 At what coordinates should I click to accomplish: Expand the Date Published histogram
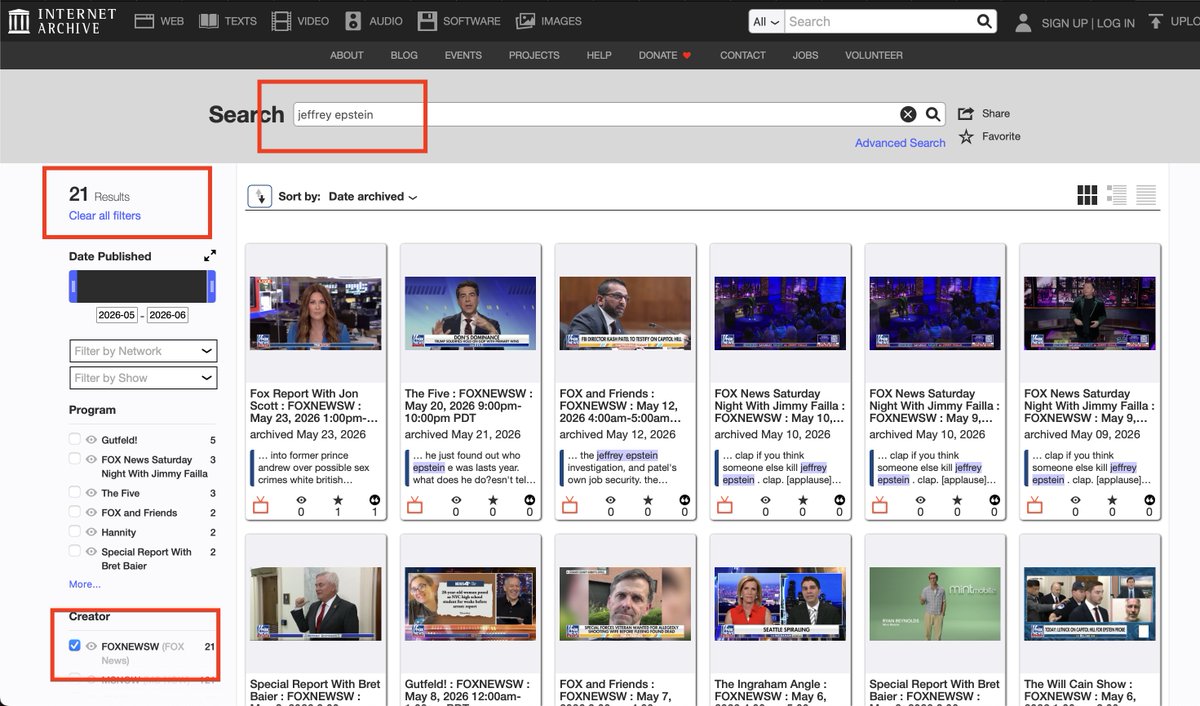click(x=210, y=256)
